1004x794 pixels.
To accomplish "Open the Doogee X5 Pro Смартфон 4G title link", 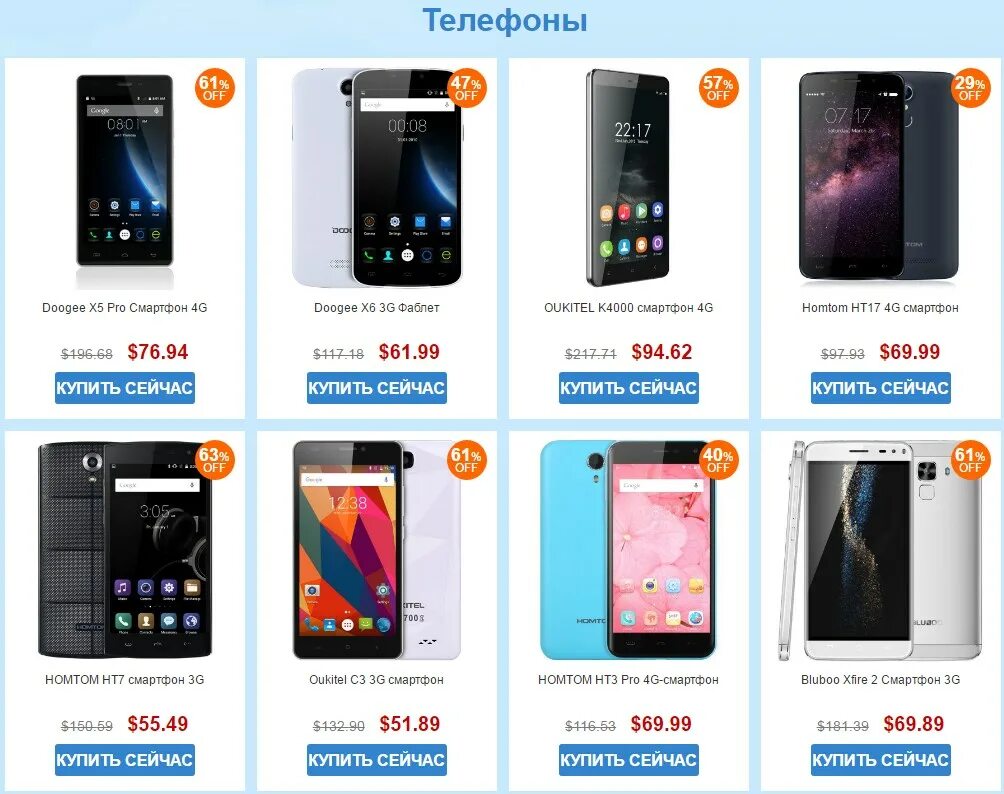I will [125, 308].
